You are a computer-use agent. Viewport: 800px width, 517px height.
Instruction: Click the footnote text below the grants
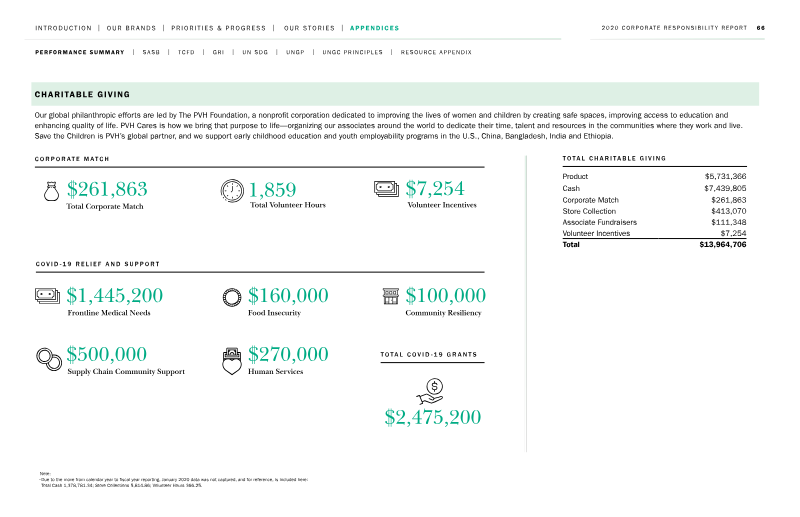173,480
